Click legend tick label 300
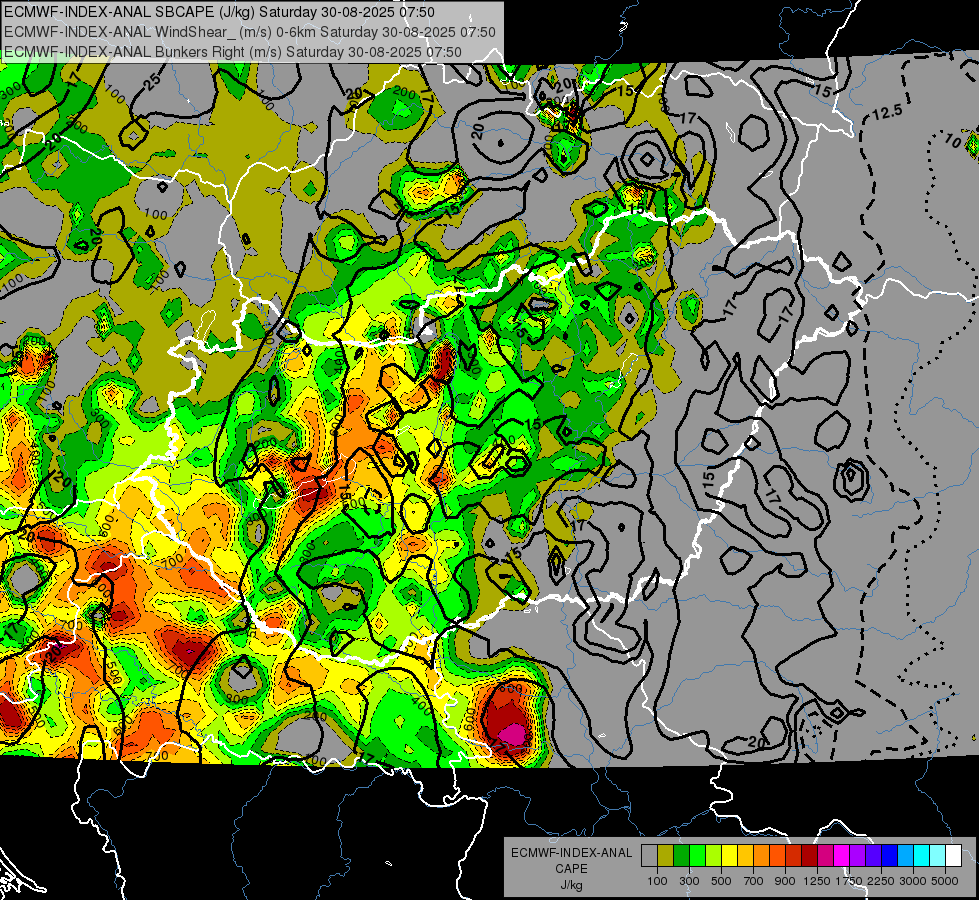Viewport: 979px width, 900px height. coord(689,881)
